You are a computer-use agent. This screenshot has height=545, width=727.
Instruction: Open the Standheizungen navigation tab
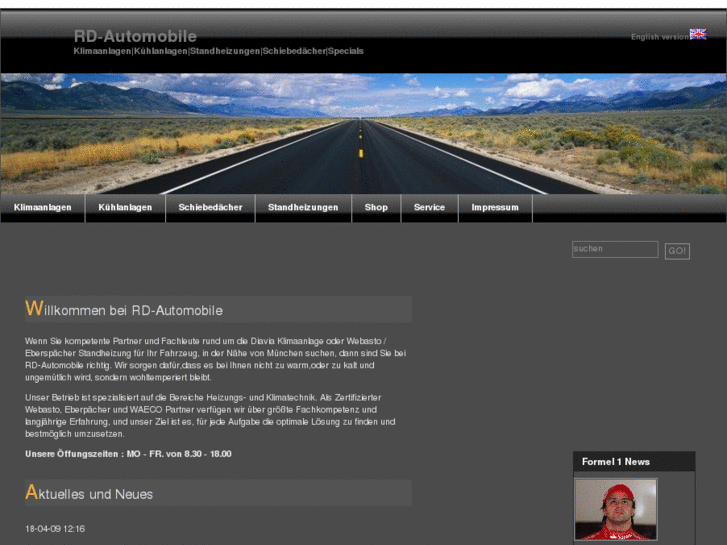[303, 208]
